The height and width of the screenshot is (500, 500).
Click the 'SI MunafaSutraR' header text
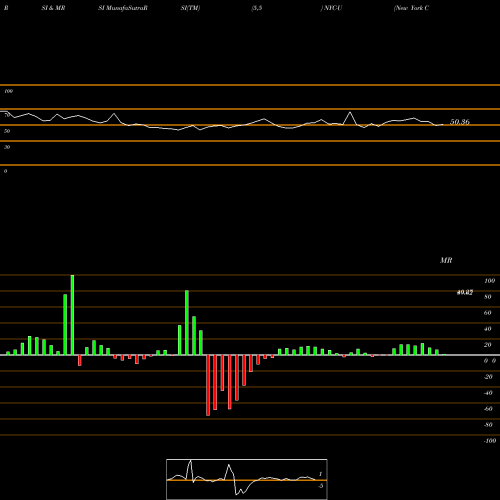pos(123,8)
